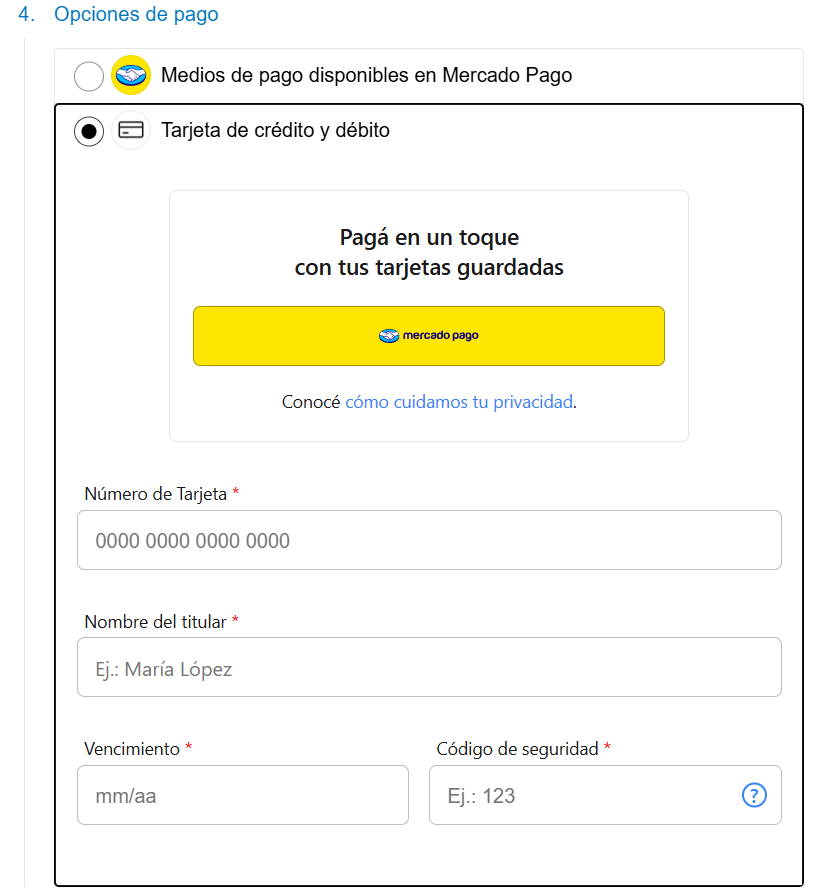Open the 'cómo cuidamos tu privacidad' link

point(459,402)
